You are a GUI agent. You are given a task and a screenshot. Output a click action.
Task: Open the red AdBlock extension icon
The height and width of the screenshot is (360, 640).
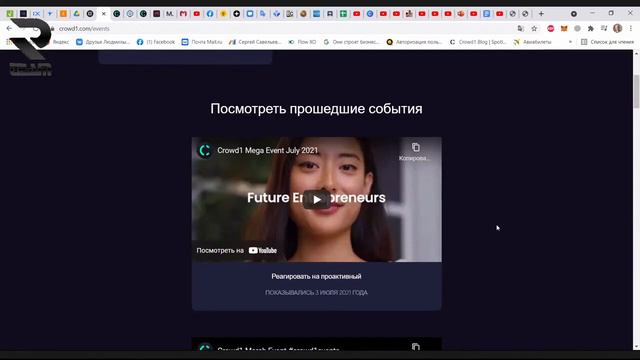click(x=551, y=29)
